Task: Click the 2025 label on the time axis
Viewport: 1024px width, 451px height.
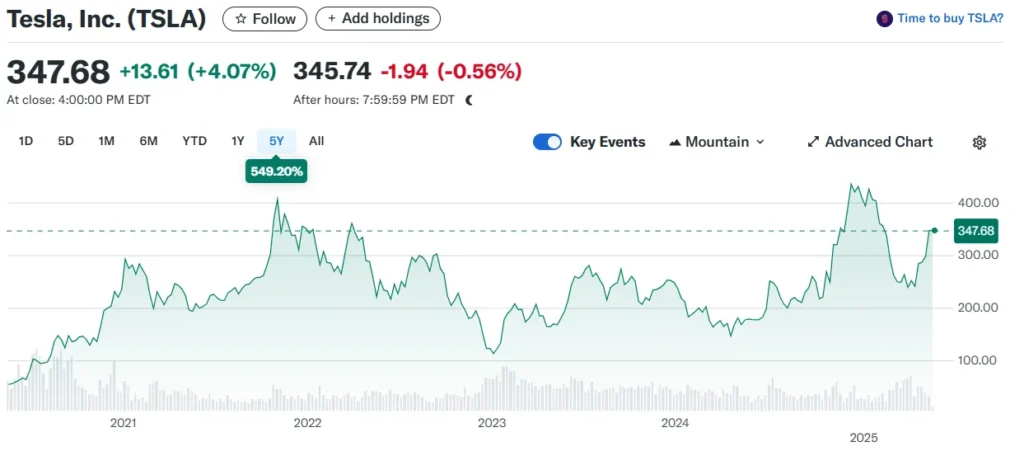Action: click(x=863, y=437)
